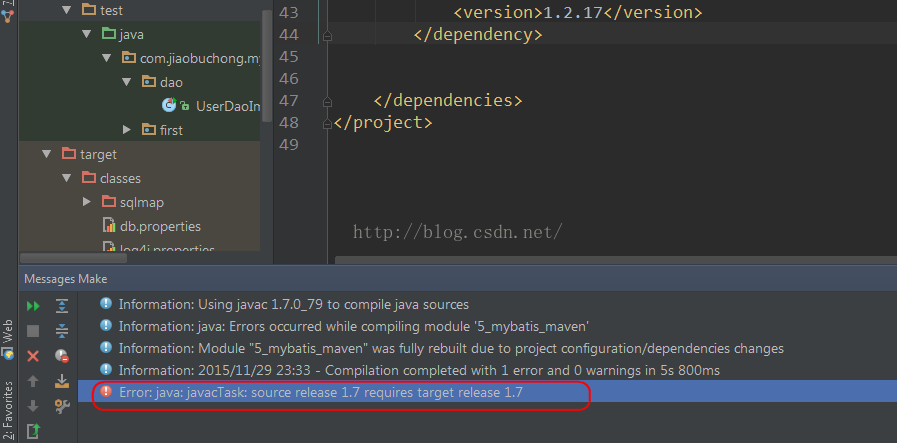The image size is (897, 443).
Task: Click the closing project tag on line 48
Action: coord(383,123)
